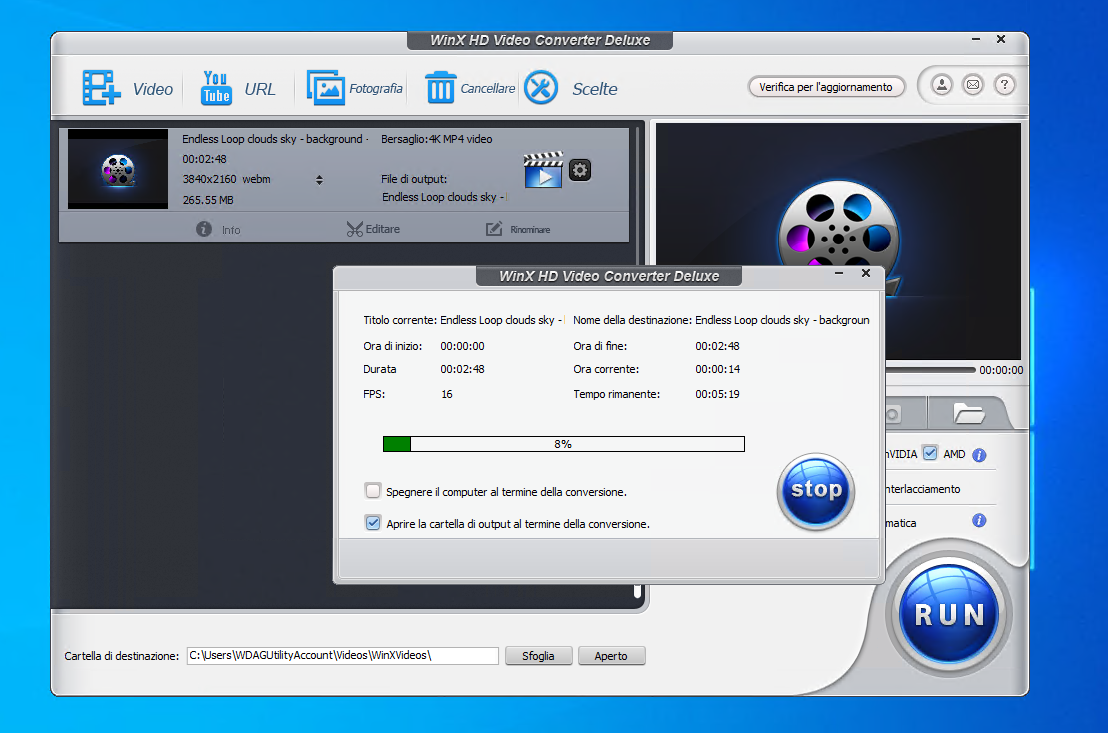Click the Cartella di destinazione path field

point(343,655)
